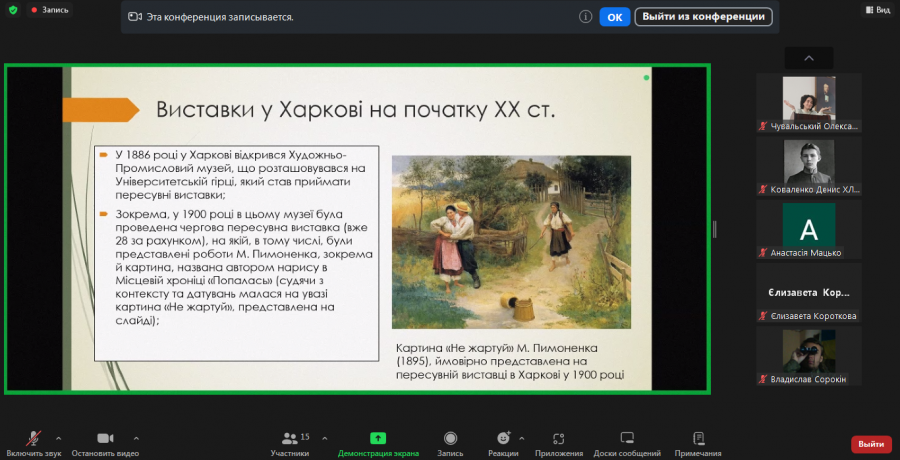Screen dimensions: 900x460
Task: Open the recording notice info icon
Action: click(585, 17)
